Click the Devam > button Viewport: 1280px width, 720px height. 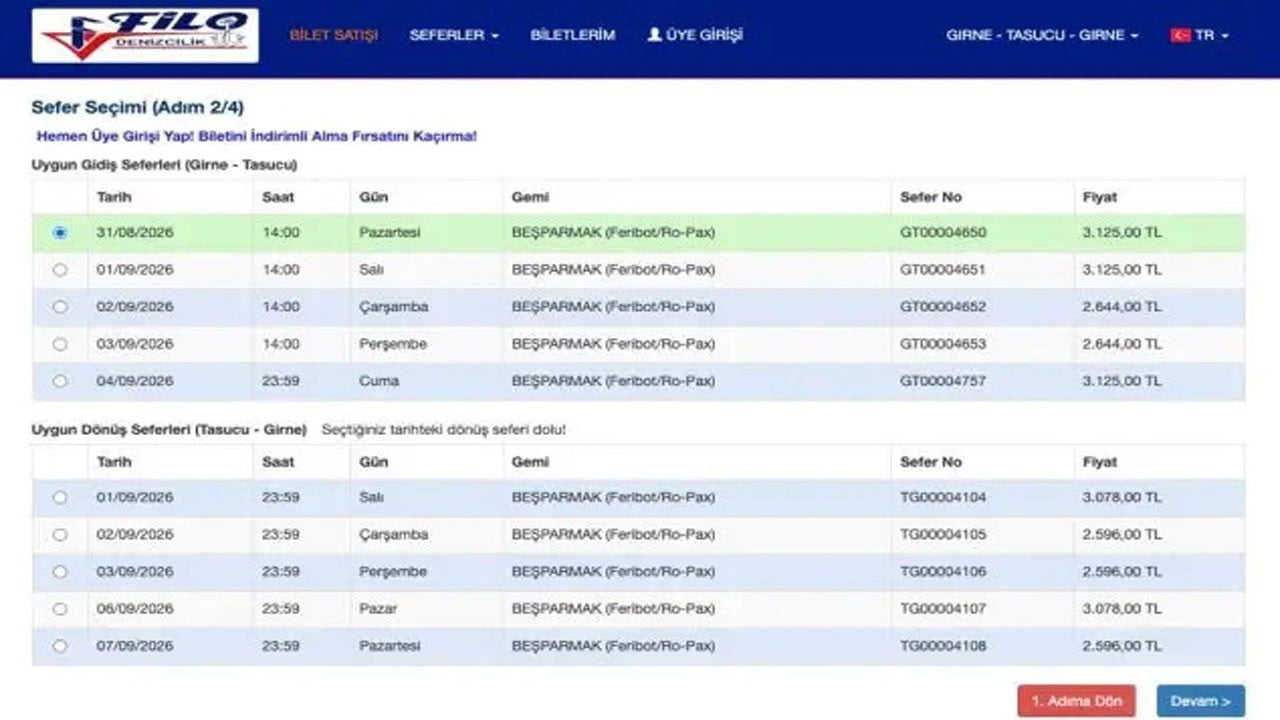[x=1201, y=701]
